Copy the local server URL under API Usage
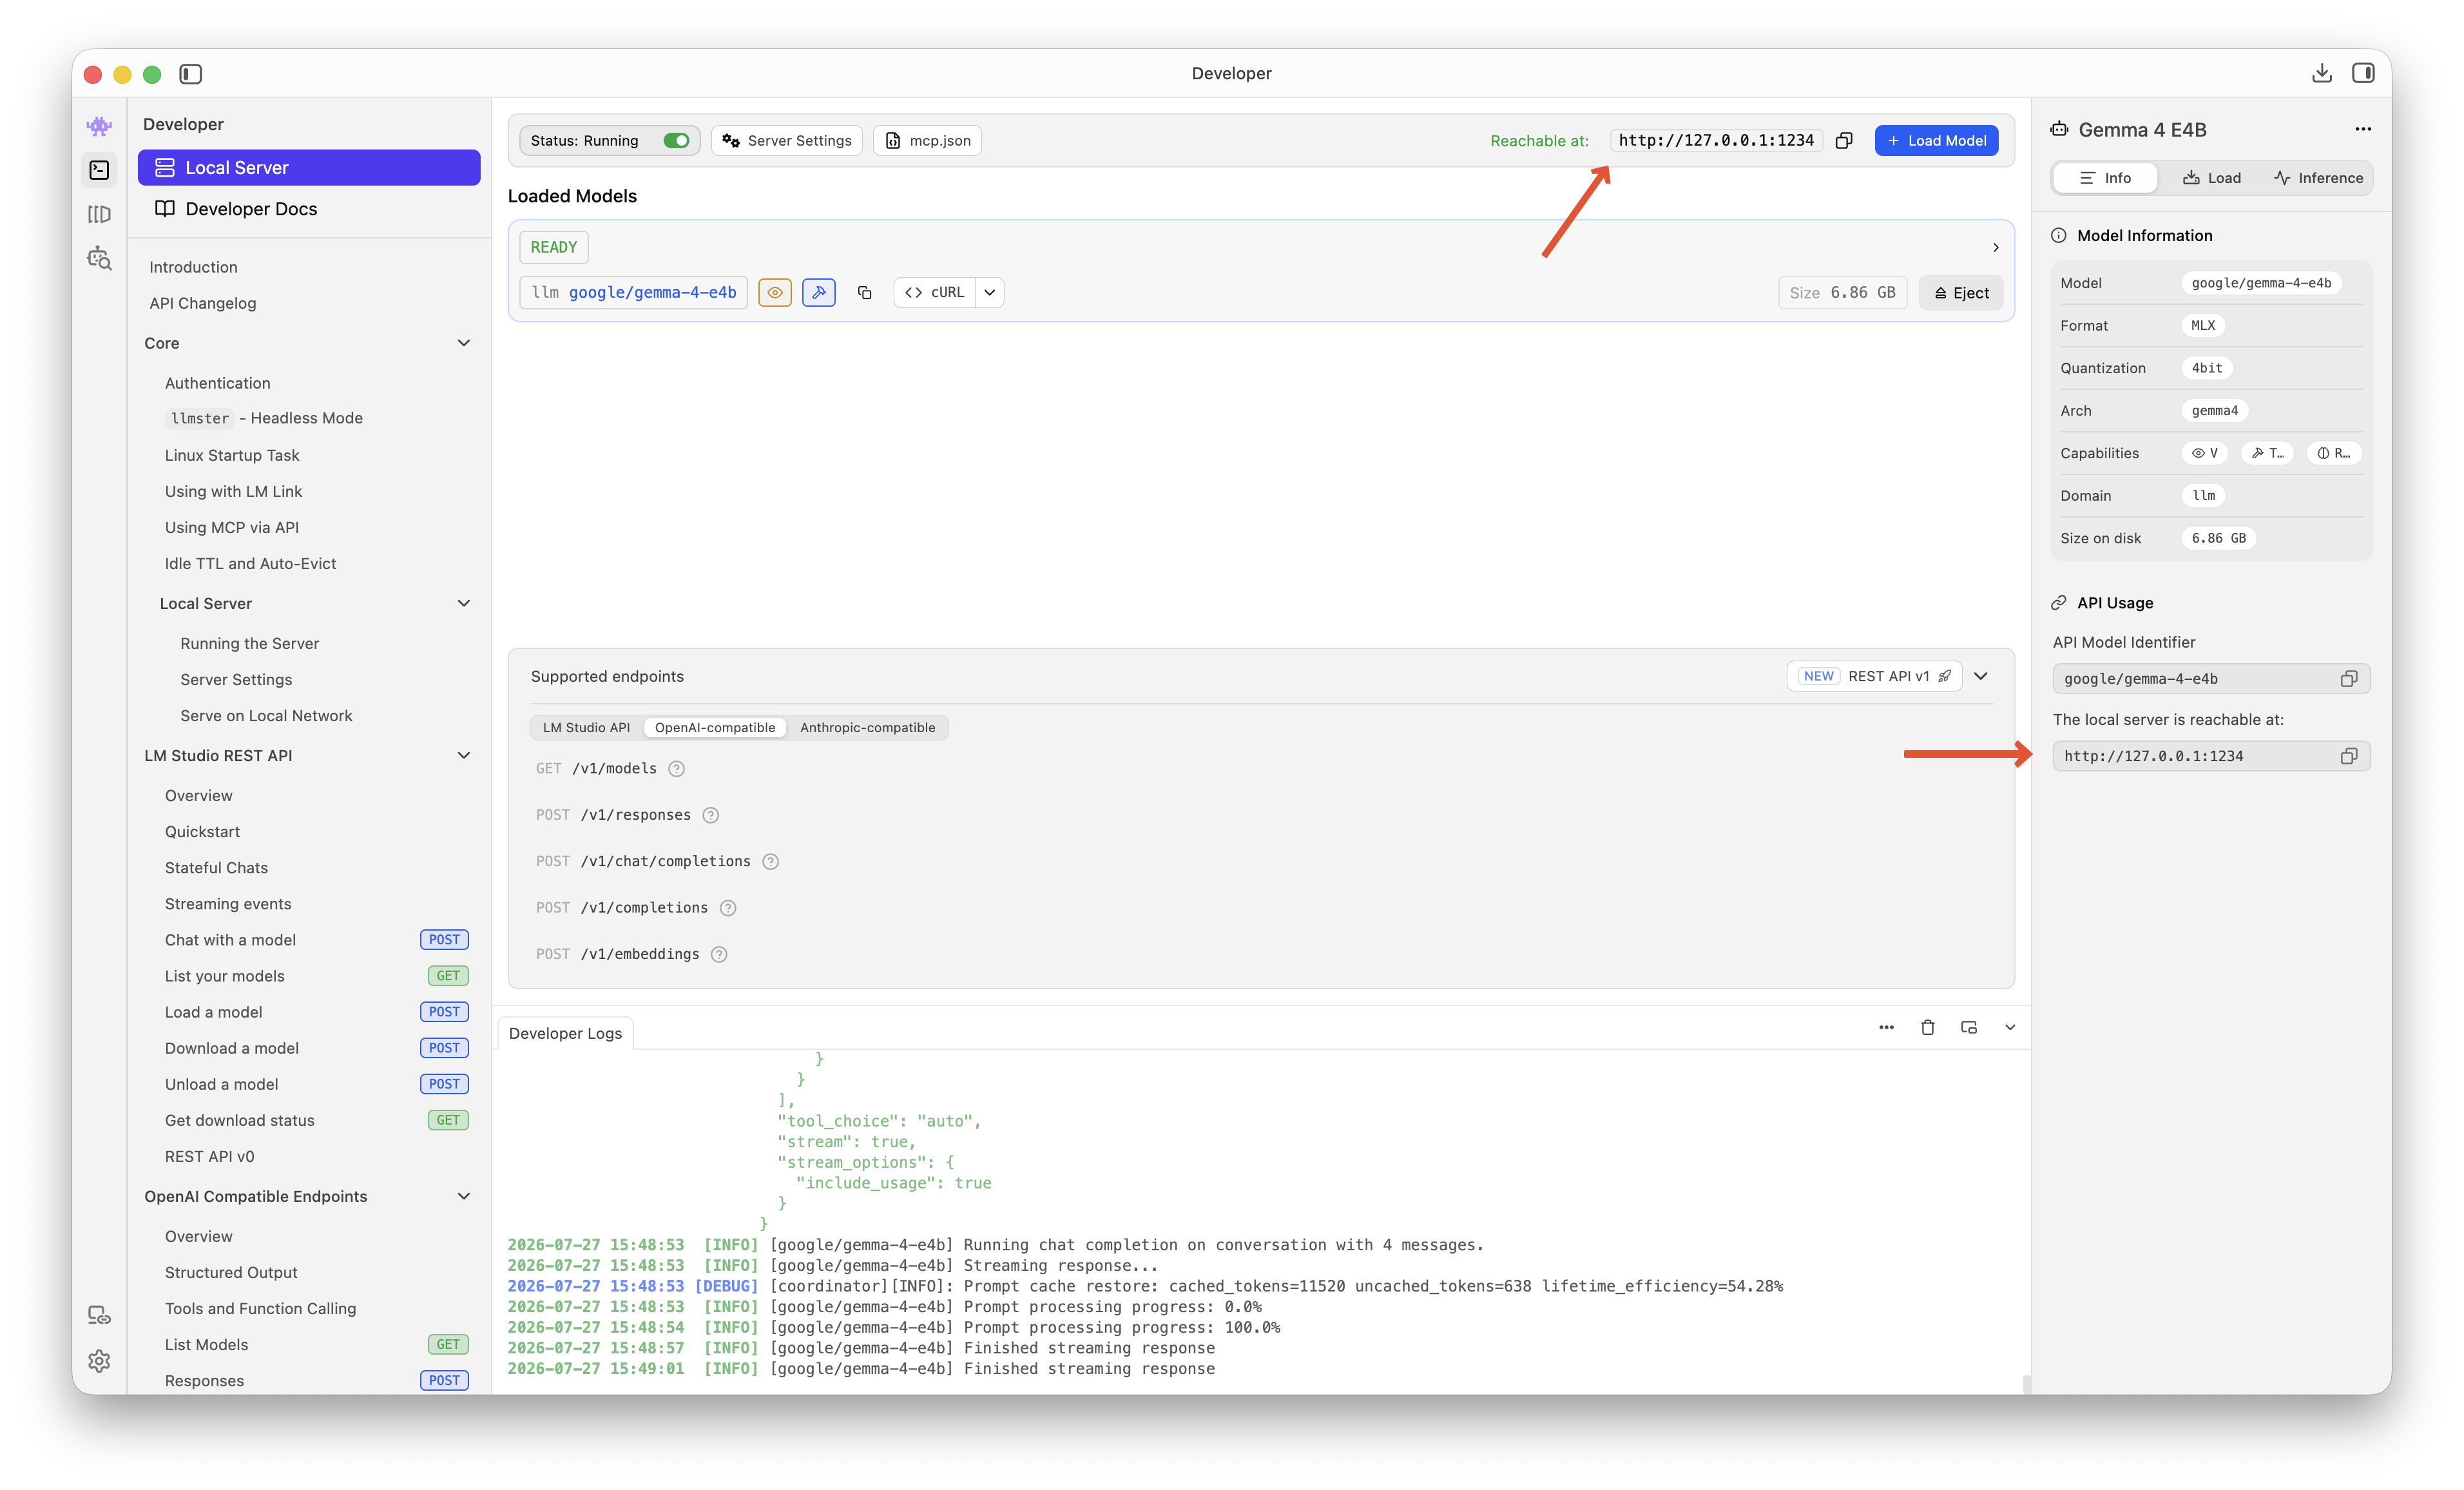Screen dimensions: 2464x1490 (2349, 756)
